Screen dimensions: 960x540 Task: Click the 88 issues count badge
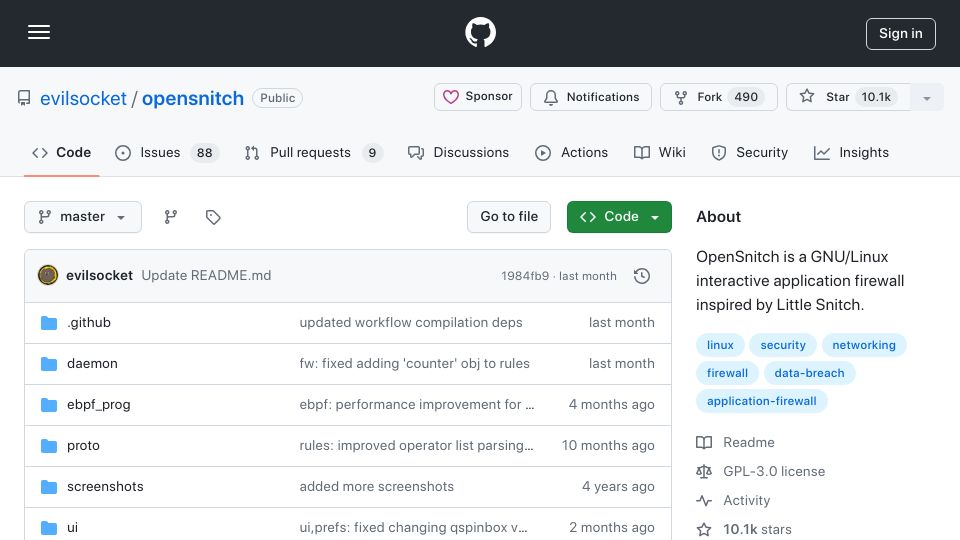204,153
